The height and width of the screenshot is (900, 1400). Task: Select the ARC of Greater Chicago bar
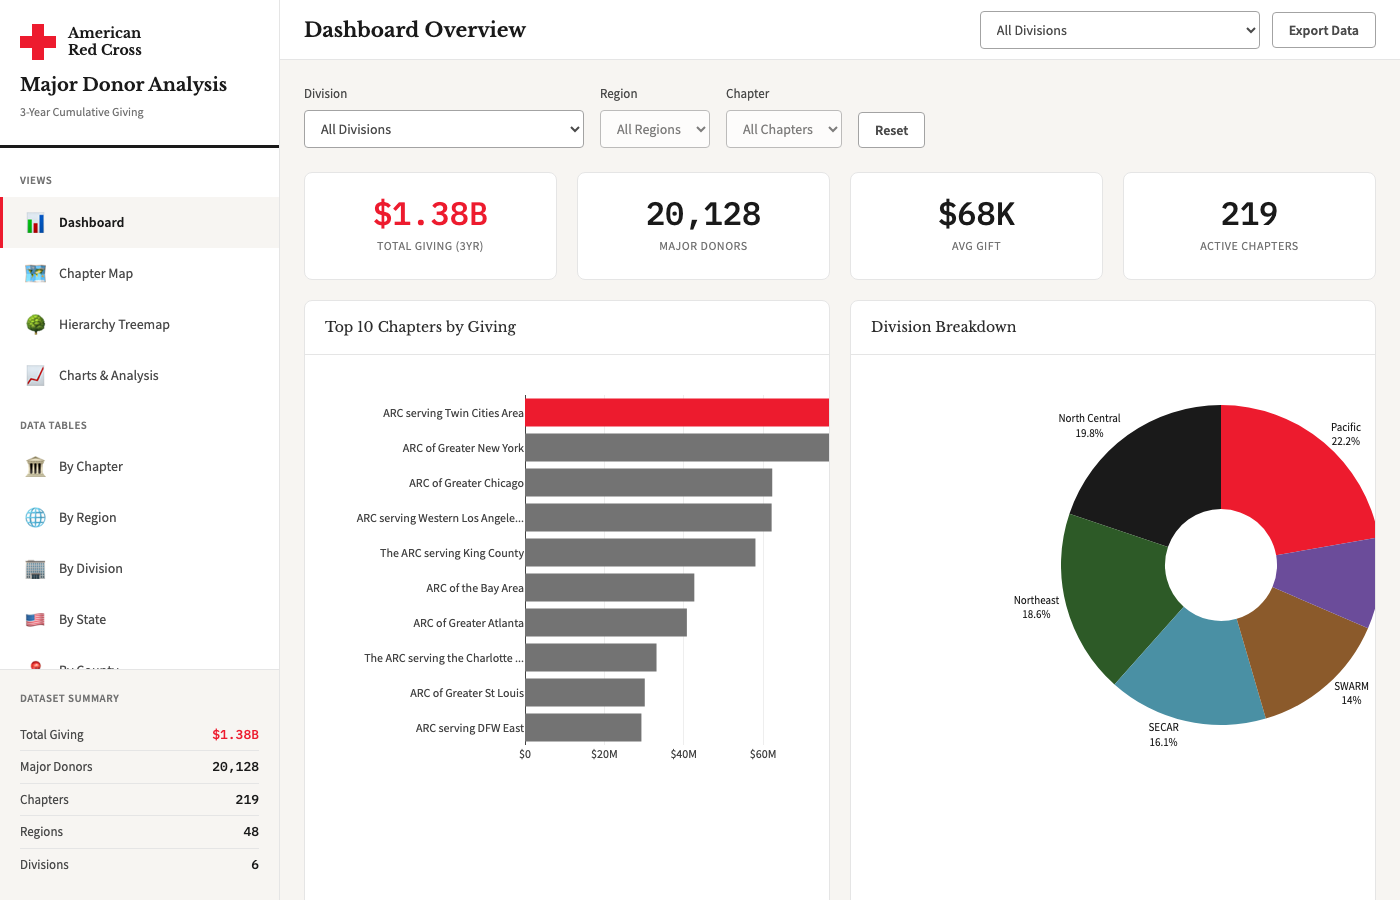click(x=649, y=483)
